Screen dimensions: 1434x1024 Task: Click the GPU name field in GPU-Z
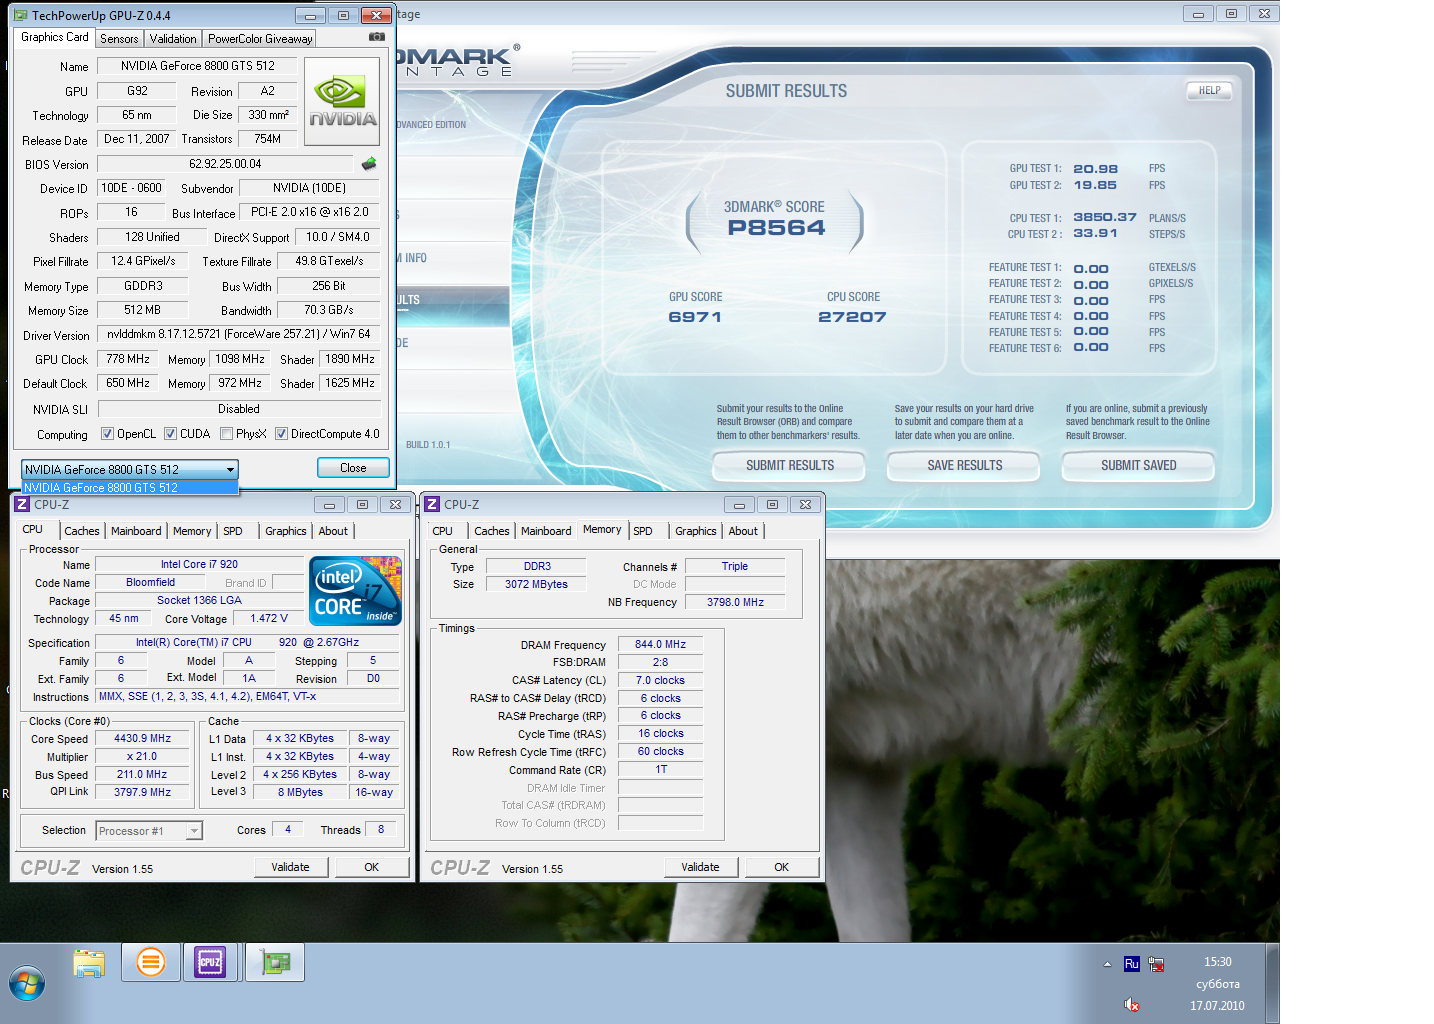click(x=197, y=66)
